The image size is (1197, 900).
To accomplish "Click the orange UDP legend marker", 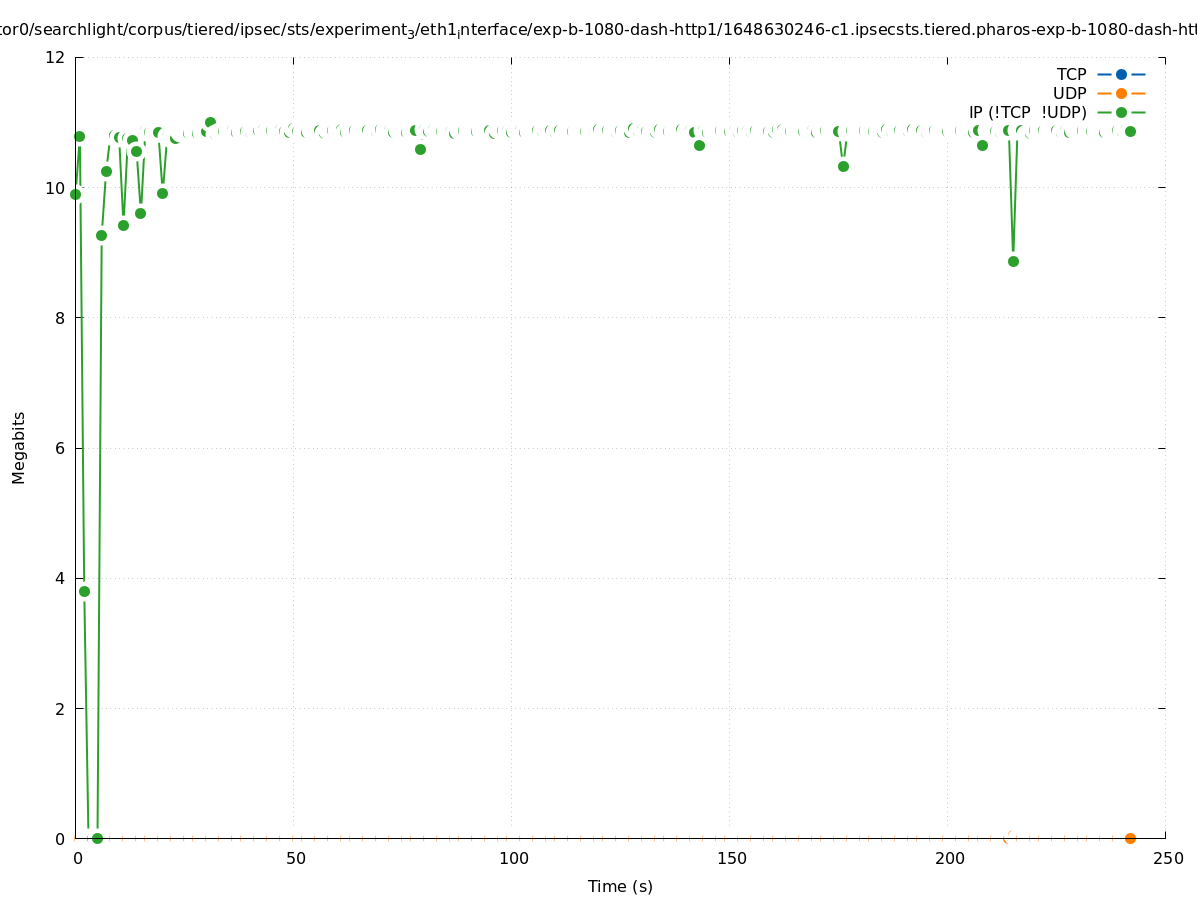I will [x=1121, y=93].
